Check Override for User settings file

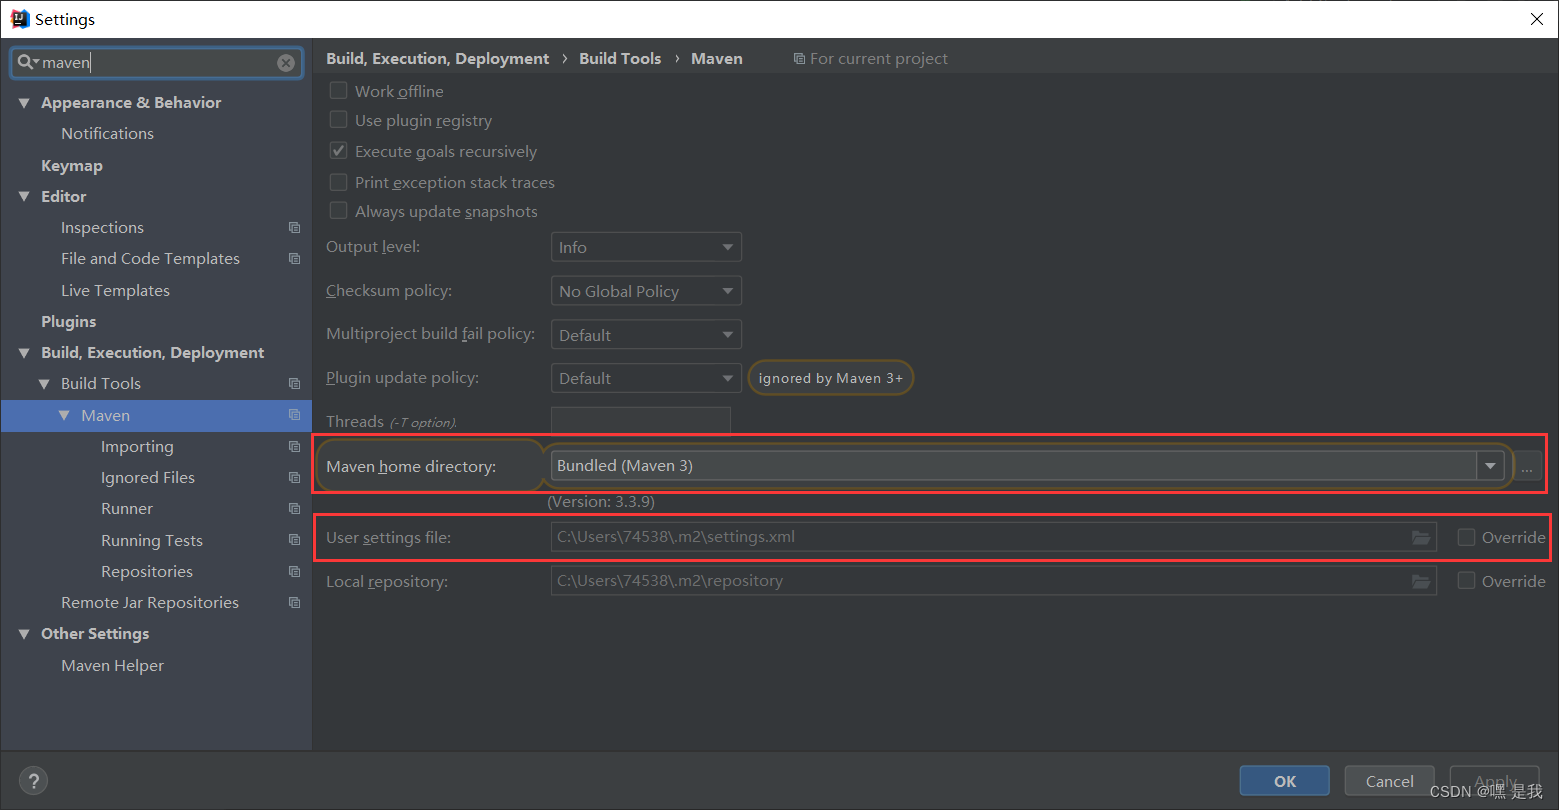(x=1466, y=537)
